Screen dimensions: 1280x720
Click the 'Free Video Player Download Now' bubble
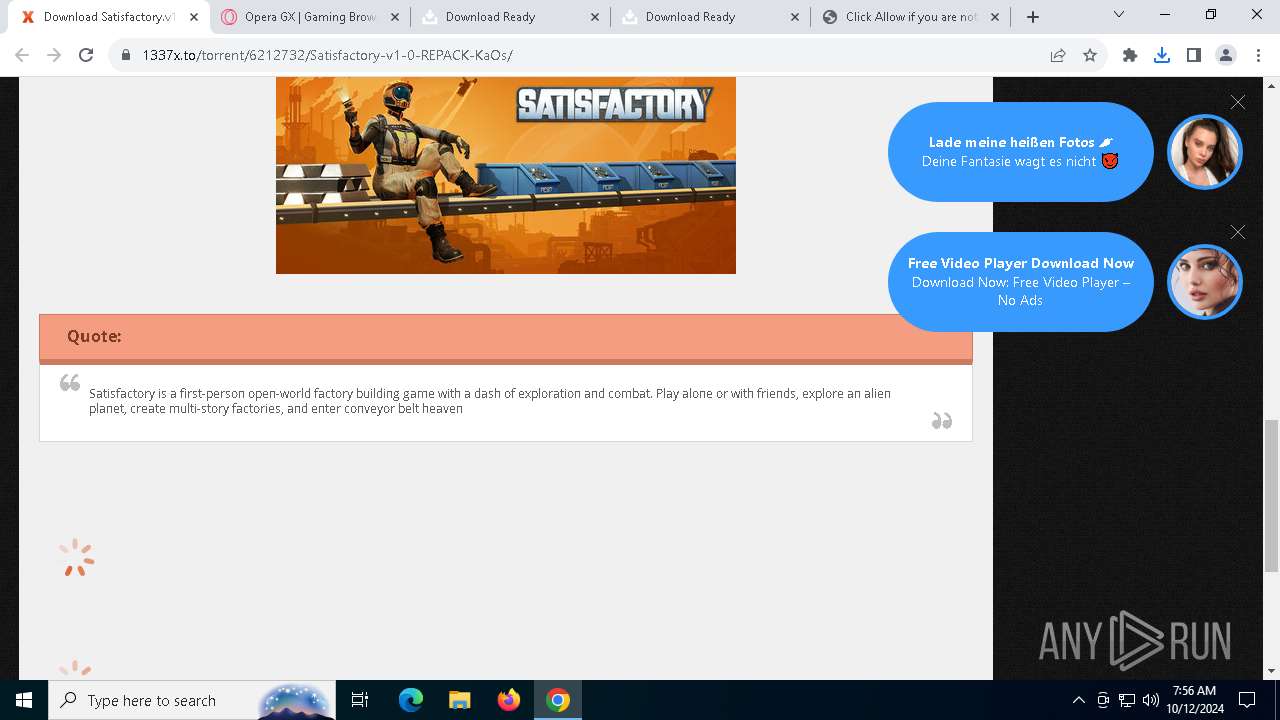(x=1020, y=282)
